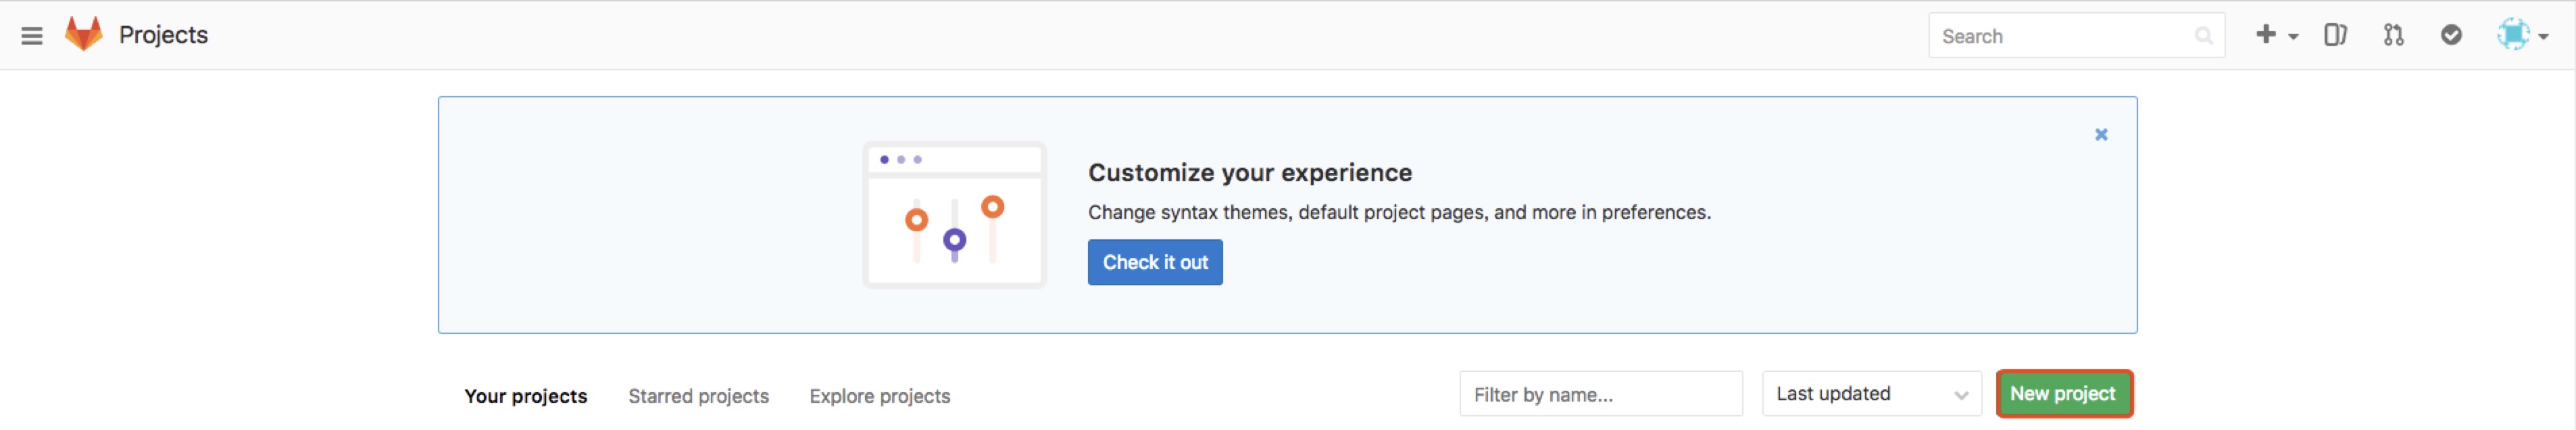
Task: Go to the Explore projects tab
Action: [x=879, y=396]
